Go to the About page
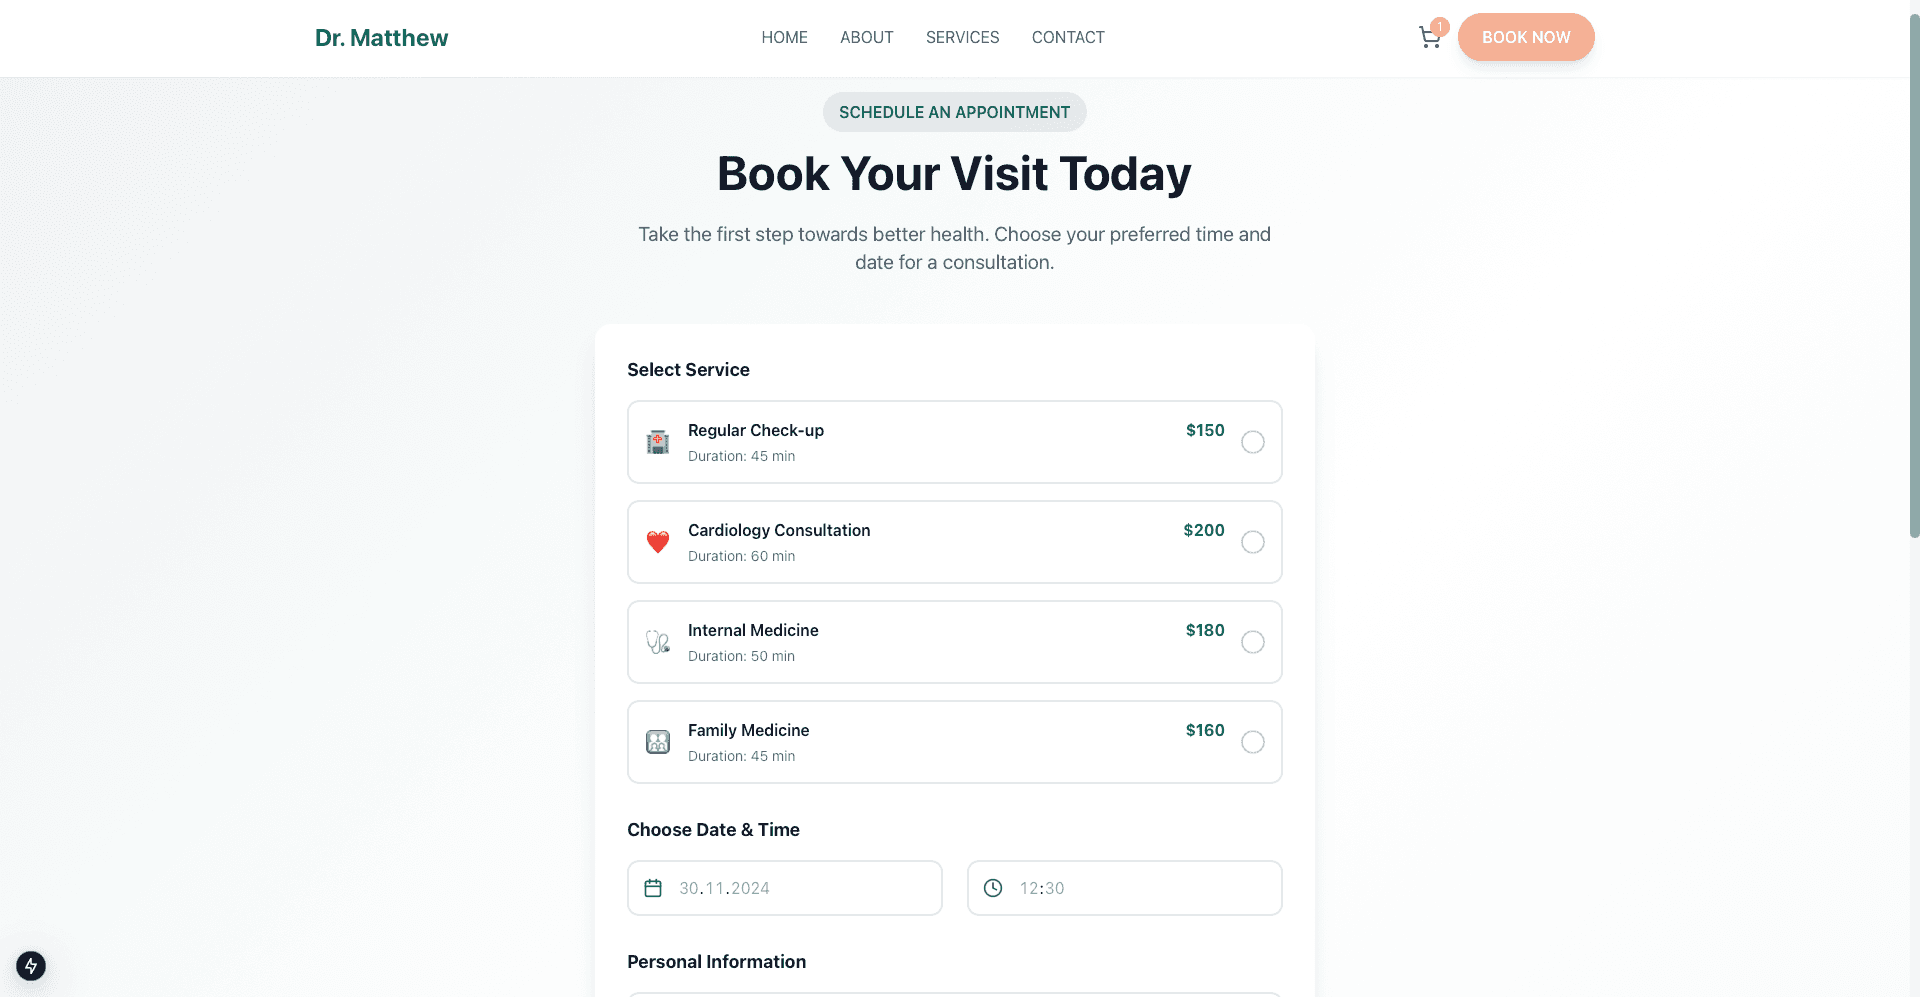1920x997 pixels. [x=866, y=38]
